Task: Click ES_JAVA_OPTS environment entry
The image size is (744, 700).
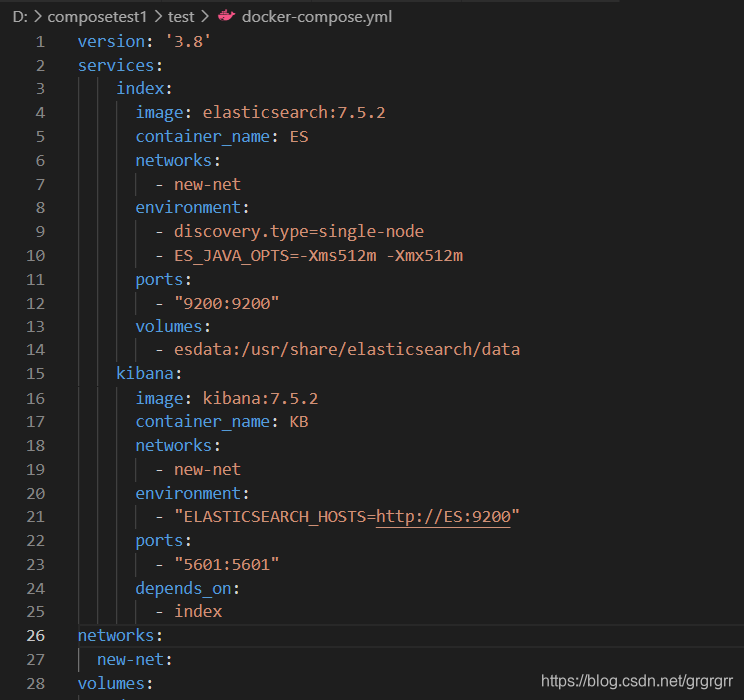Action: 318,255
